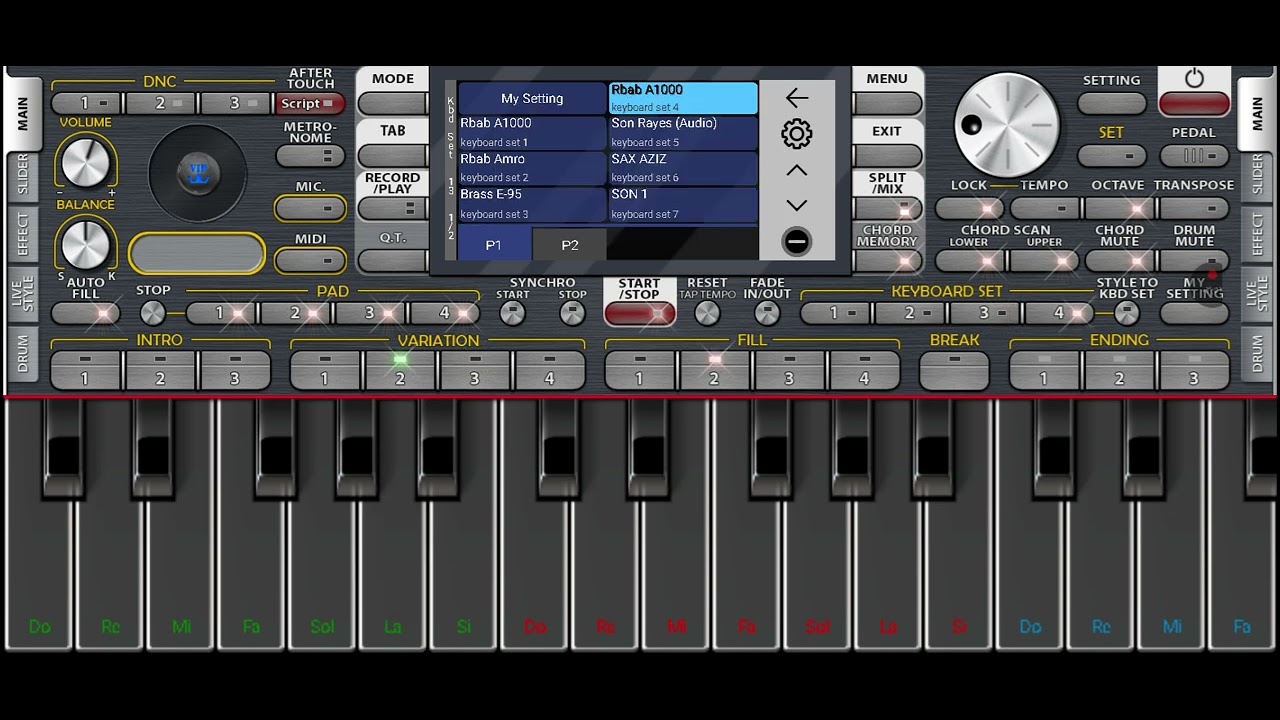
Task: Click the up chevron in display panel
Action: (797, 171)
